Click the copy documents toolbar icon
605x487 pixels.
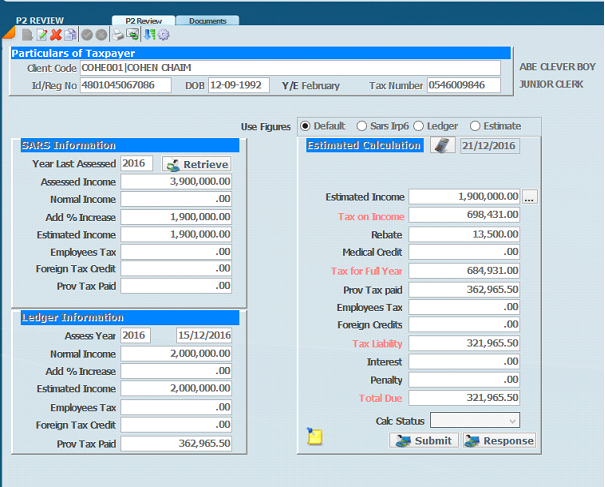tap(70, 35)
